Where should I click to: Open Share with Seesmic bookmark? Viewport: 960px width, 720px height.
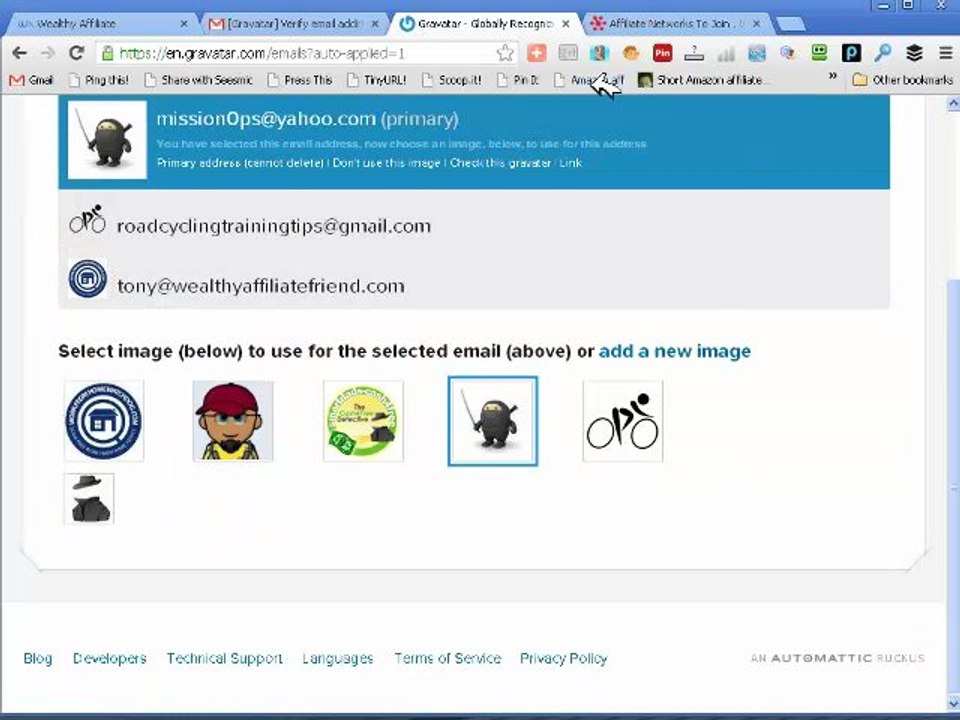click(x=198, y=80)
